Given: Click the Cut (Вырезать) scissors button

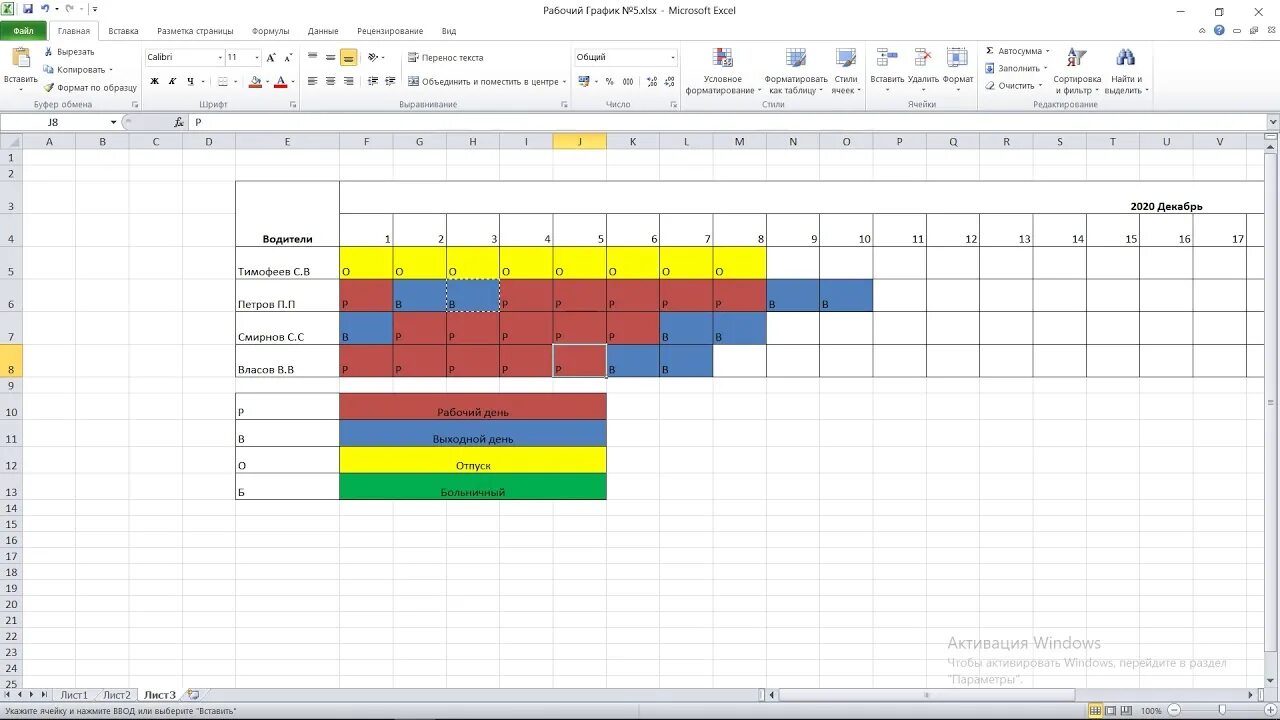Looking at the screenshot, I should 69,52.
